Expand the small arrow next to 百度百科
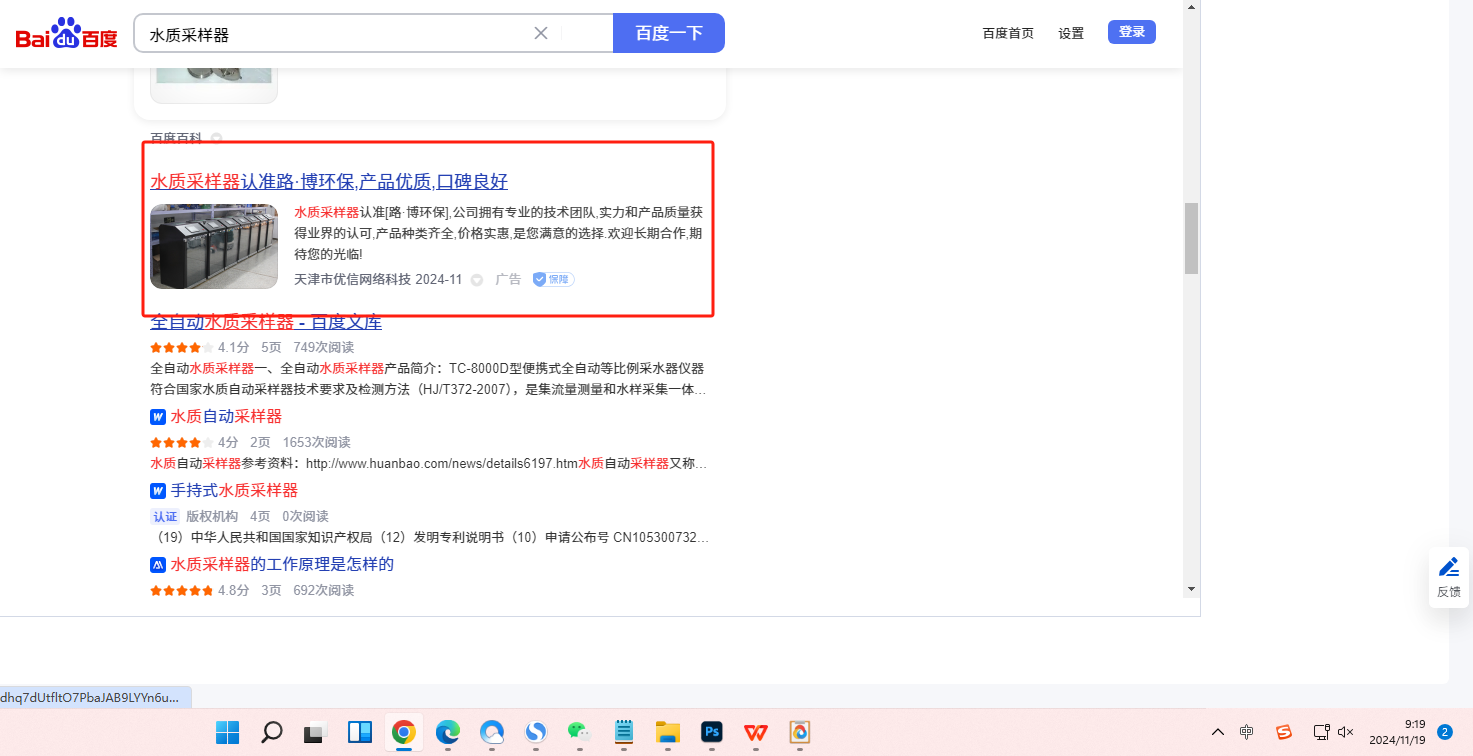The image size is (1473, 756). click(x=216, y=138)
